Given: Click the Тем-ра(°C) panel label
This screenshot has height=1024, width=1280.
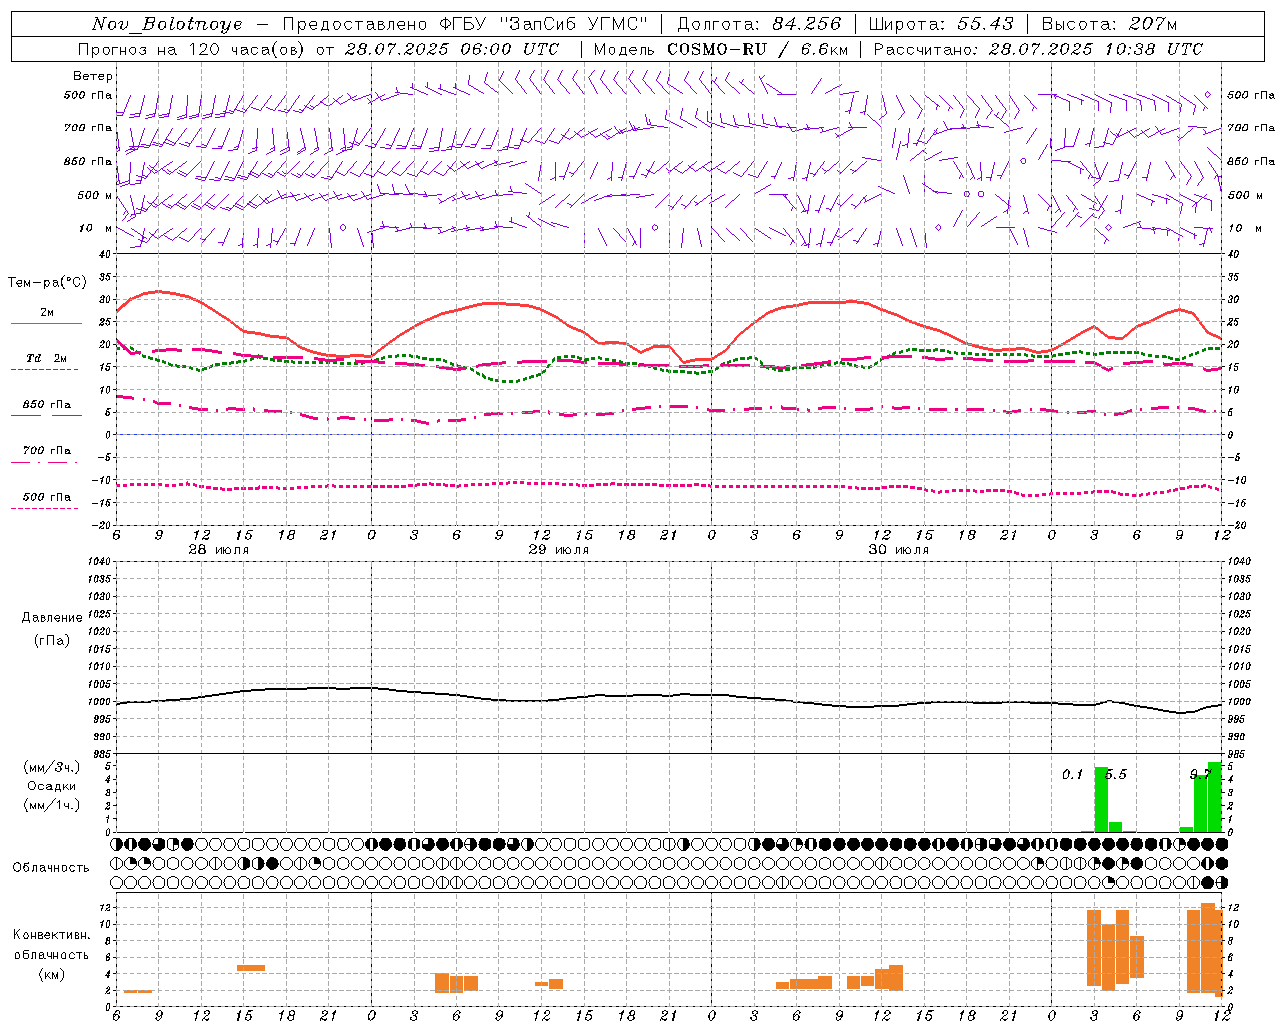Looking at the screenshot, I should click(x=47, y=283).
